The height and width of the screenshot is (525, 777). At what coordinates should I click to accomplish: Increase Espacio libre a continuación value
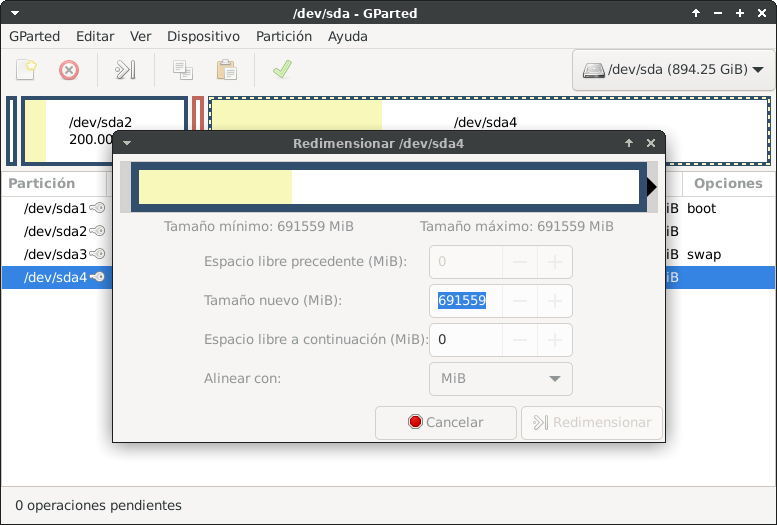[554, 340]
